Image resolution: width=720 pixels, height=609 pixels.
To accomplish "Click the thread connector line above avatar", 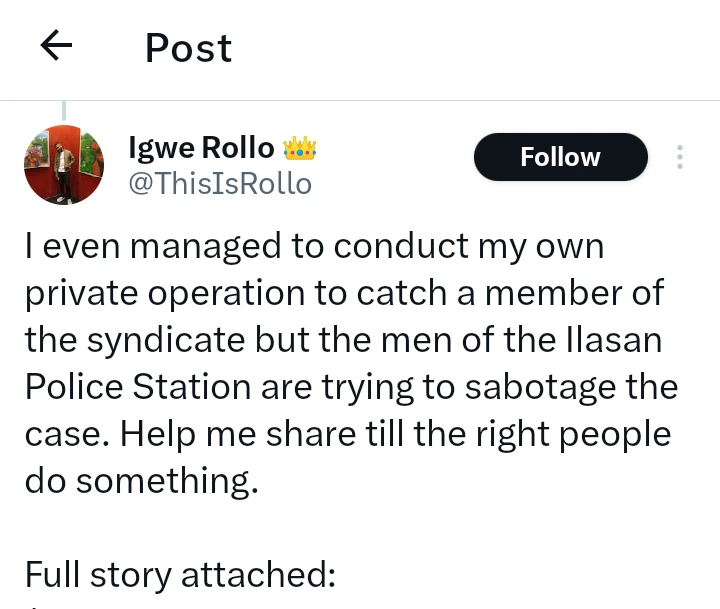I will click(x=64, y=111).
